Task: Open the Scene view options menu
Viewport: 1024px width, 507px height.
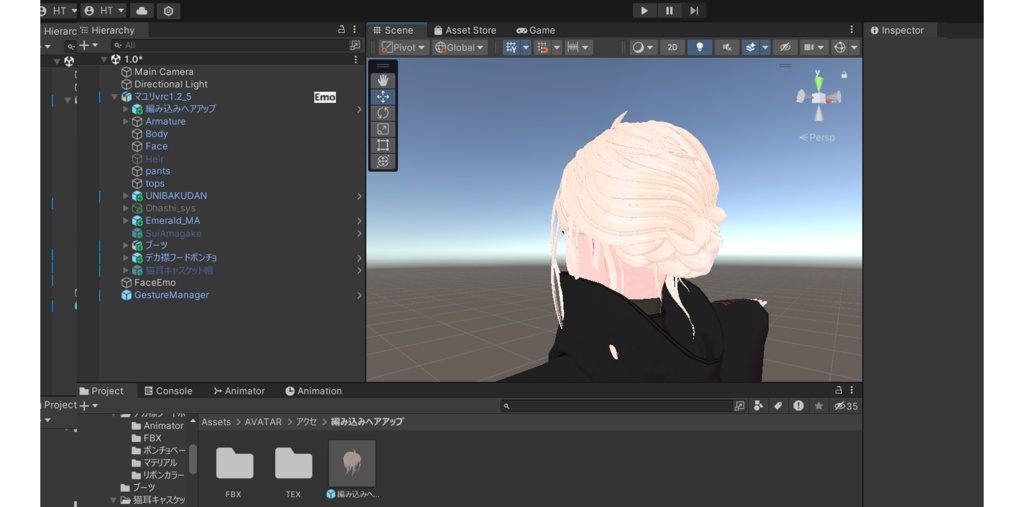Action: pos(852,29)
